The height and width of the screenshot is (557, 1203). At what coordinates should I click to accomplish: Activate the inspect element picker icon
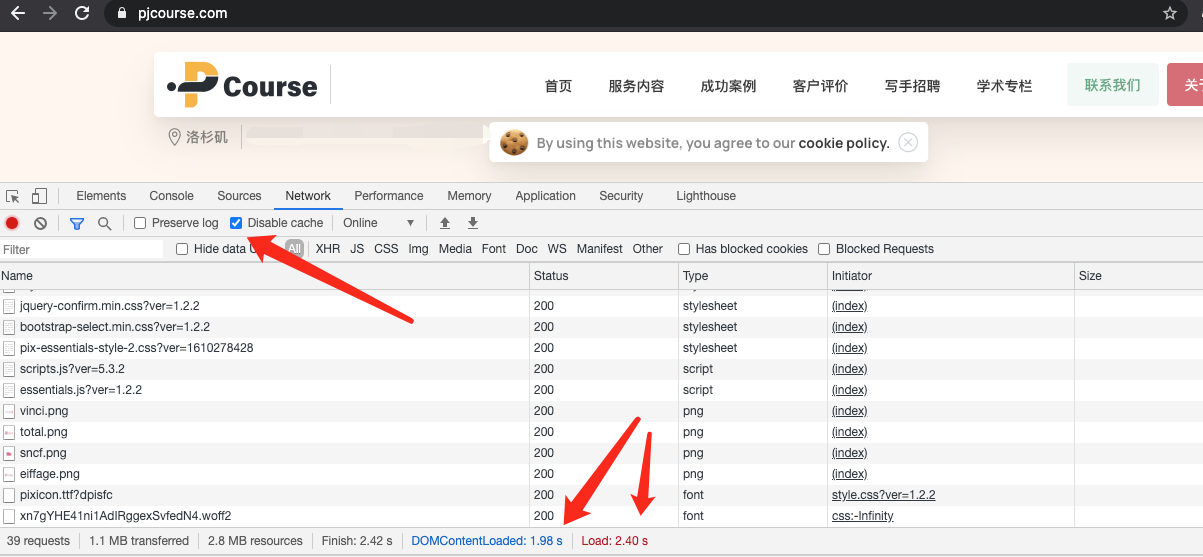pos(13,196)
